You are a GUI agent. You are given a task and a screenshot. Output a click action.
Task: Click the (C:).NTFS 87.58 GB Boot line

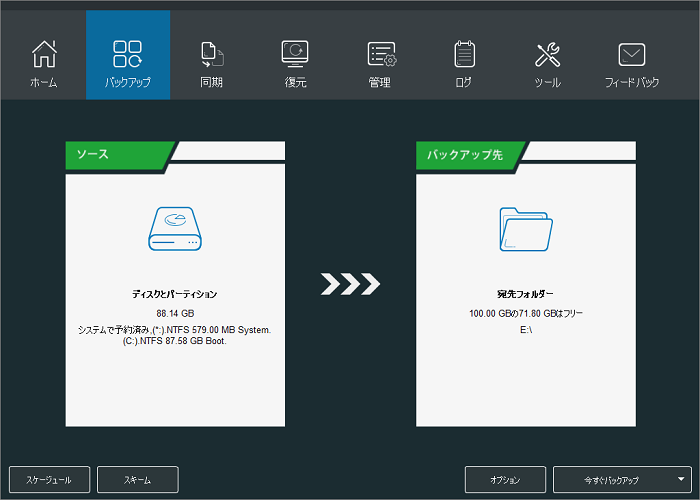(175, 341)
